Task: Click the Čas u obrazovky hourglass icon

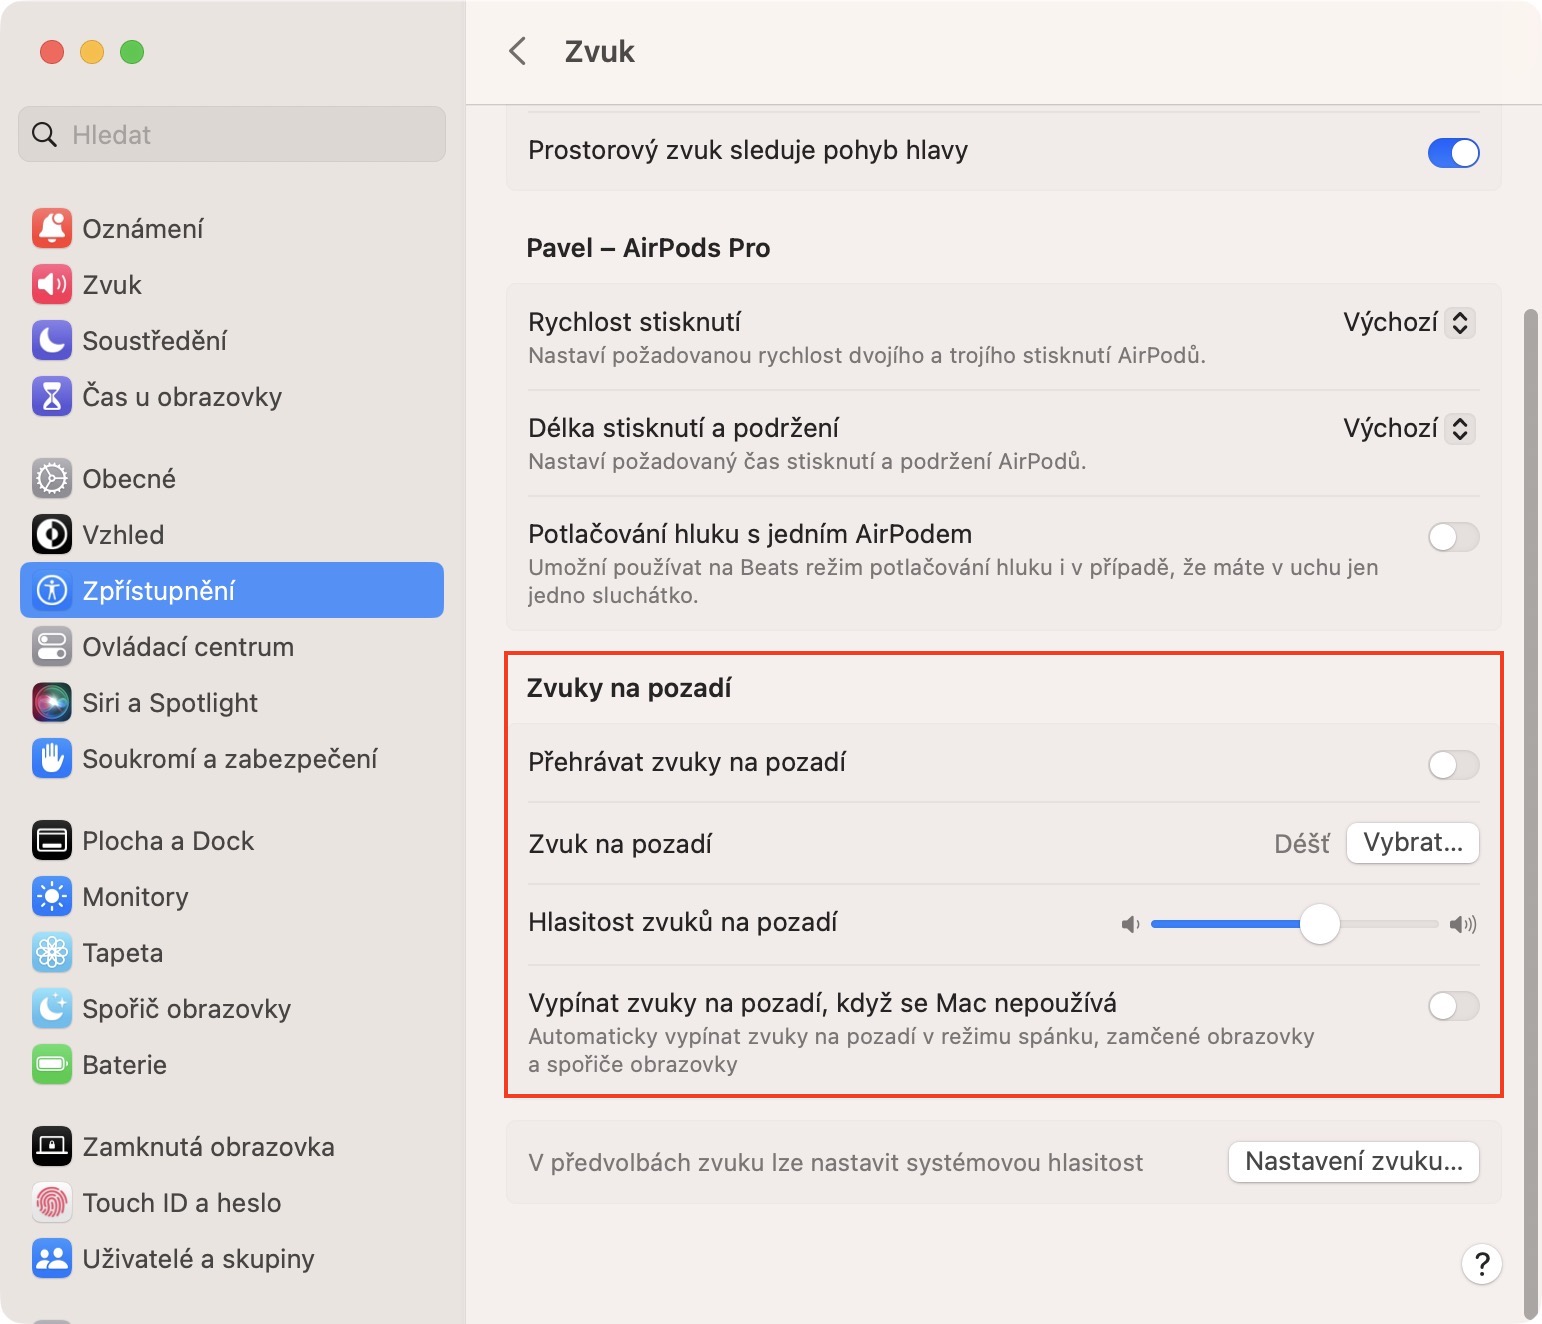Action: [52, 397]
